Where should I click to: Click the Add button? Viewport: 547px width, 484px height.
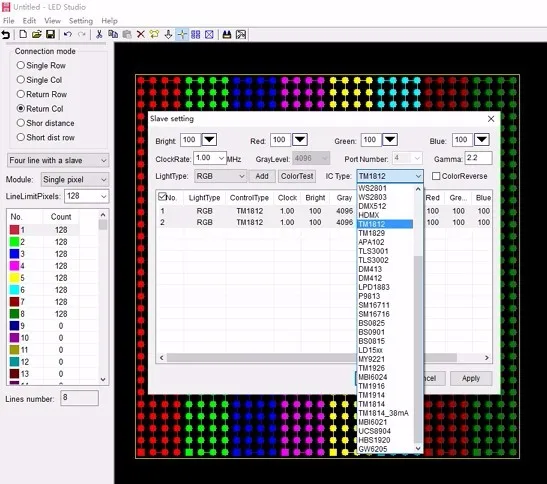262,176
